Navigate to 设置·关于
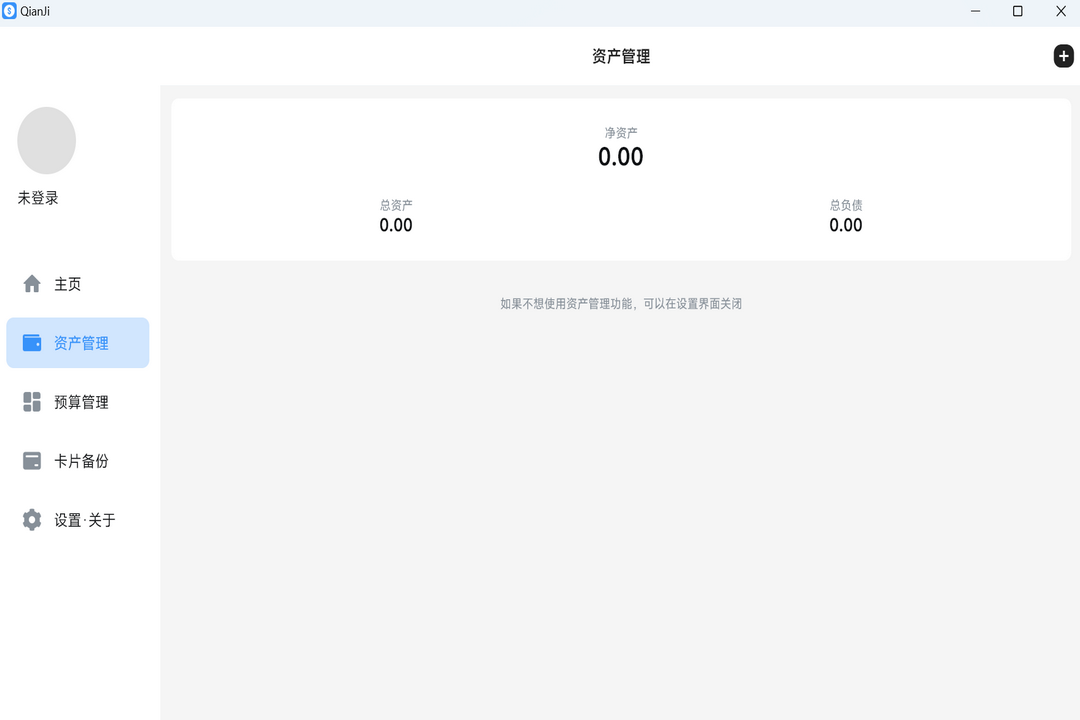The image size is (1080, 720). coord(84,519)
